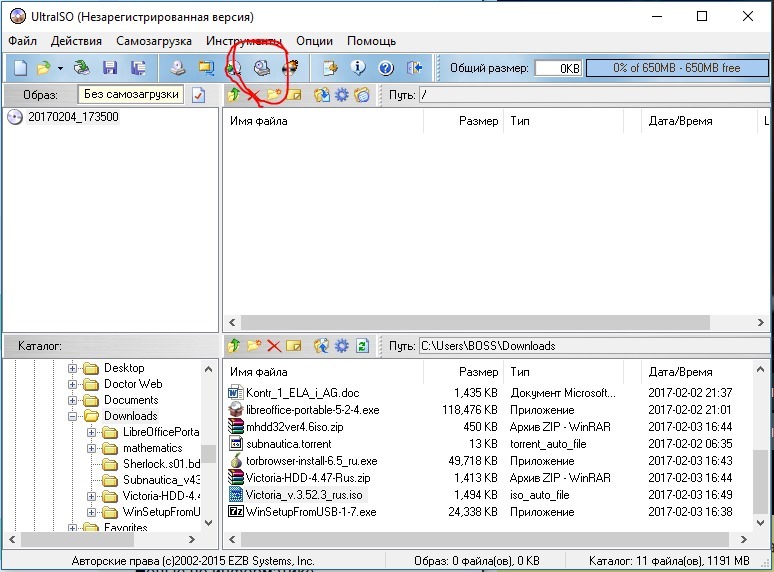
Task: Expand the Doctor Web folder node
Action: (x=73, y=384)
